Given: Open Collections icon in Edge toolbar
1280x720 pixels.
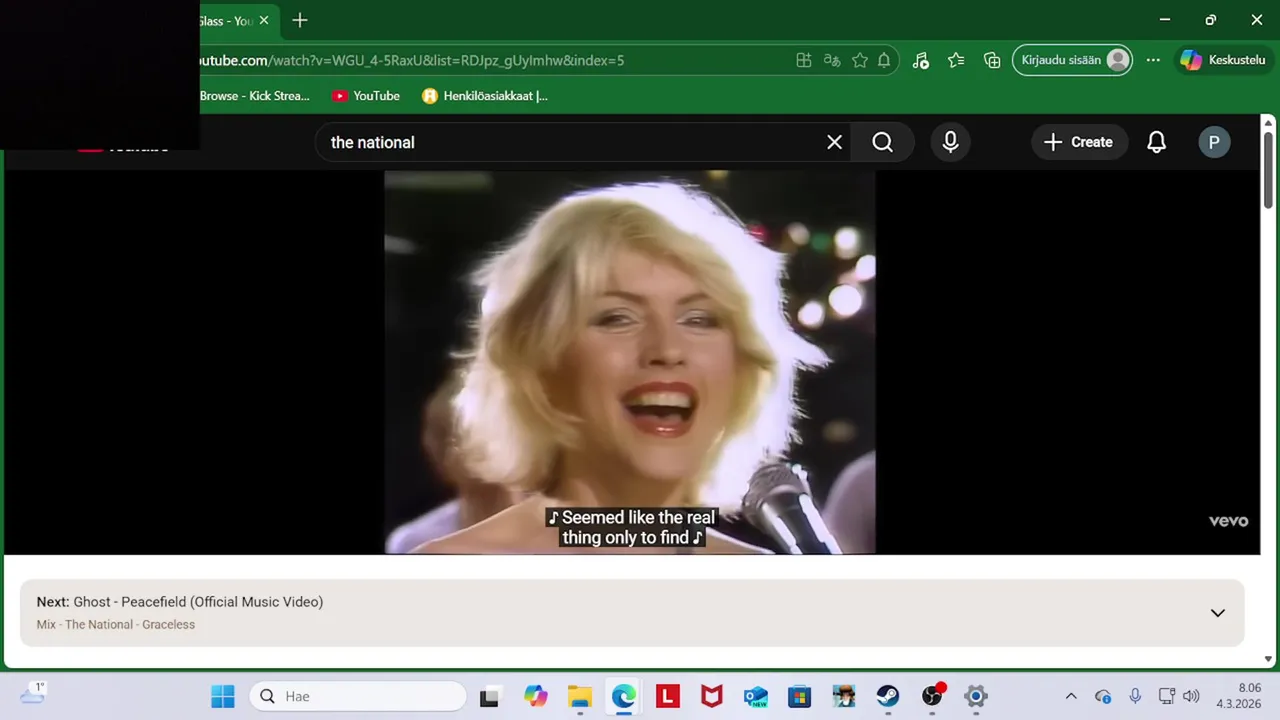Looking at the screenshot, I should coord(992,60).
